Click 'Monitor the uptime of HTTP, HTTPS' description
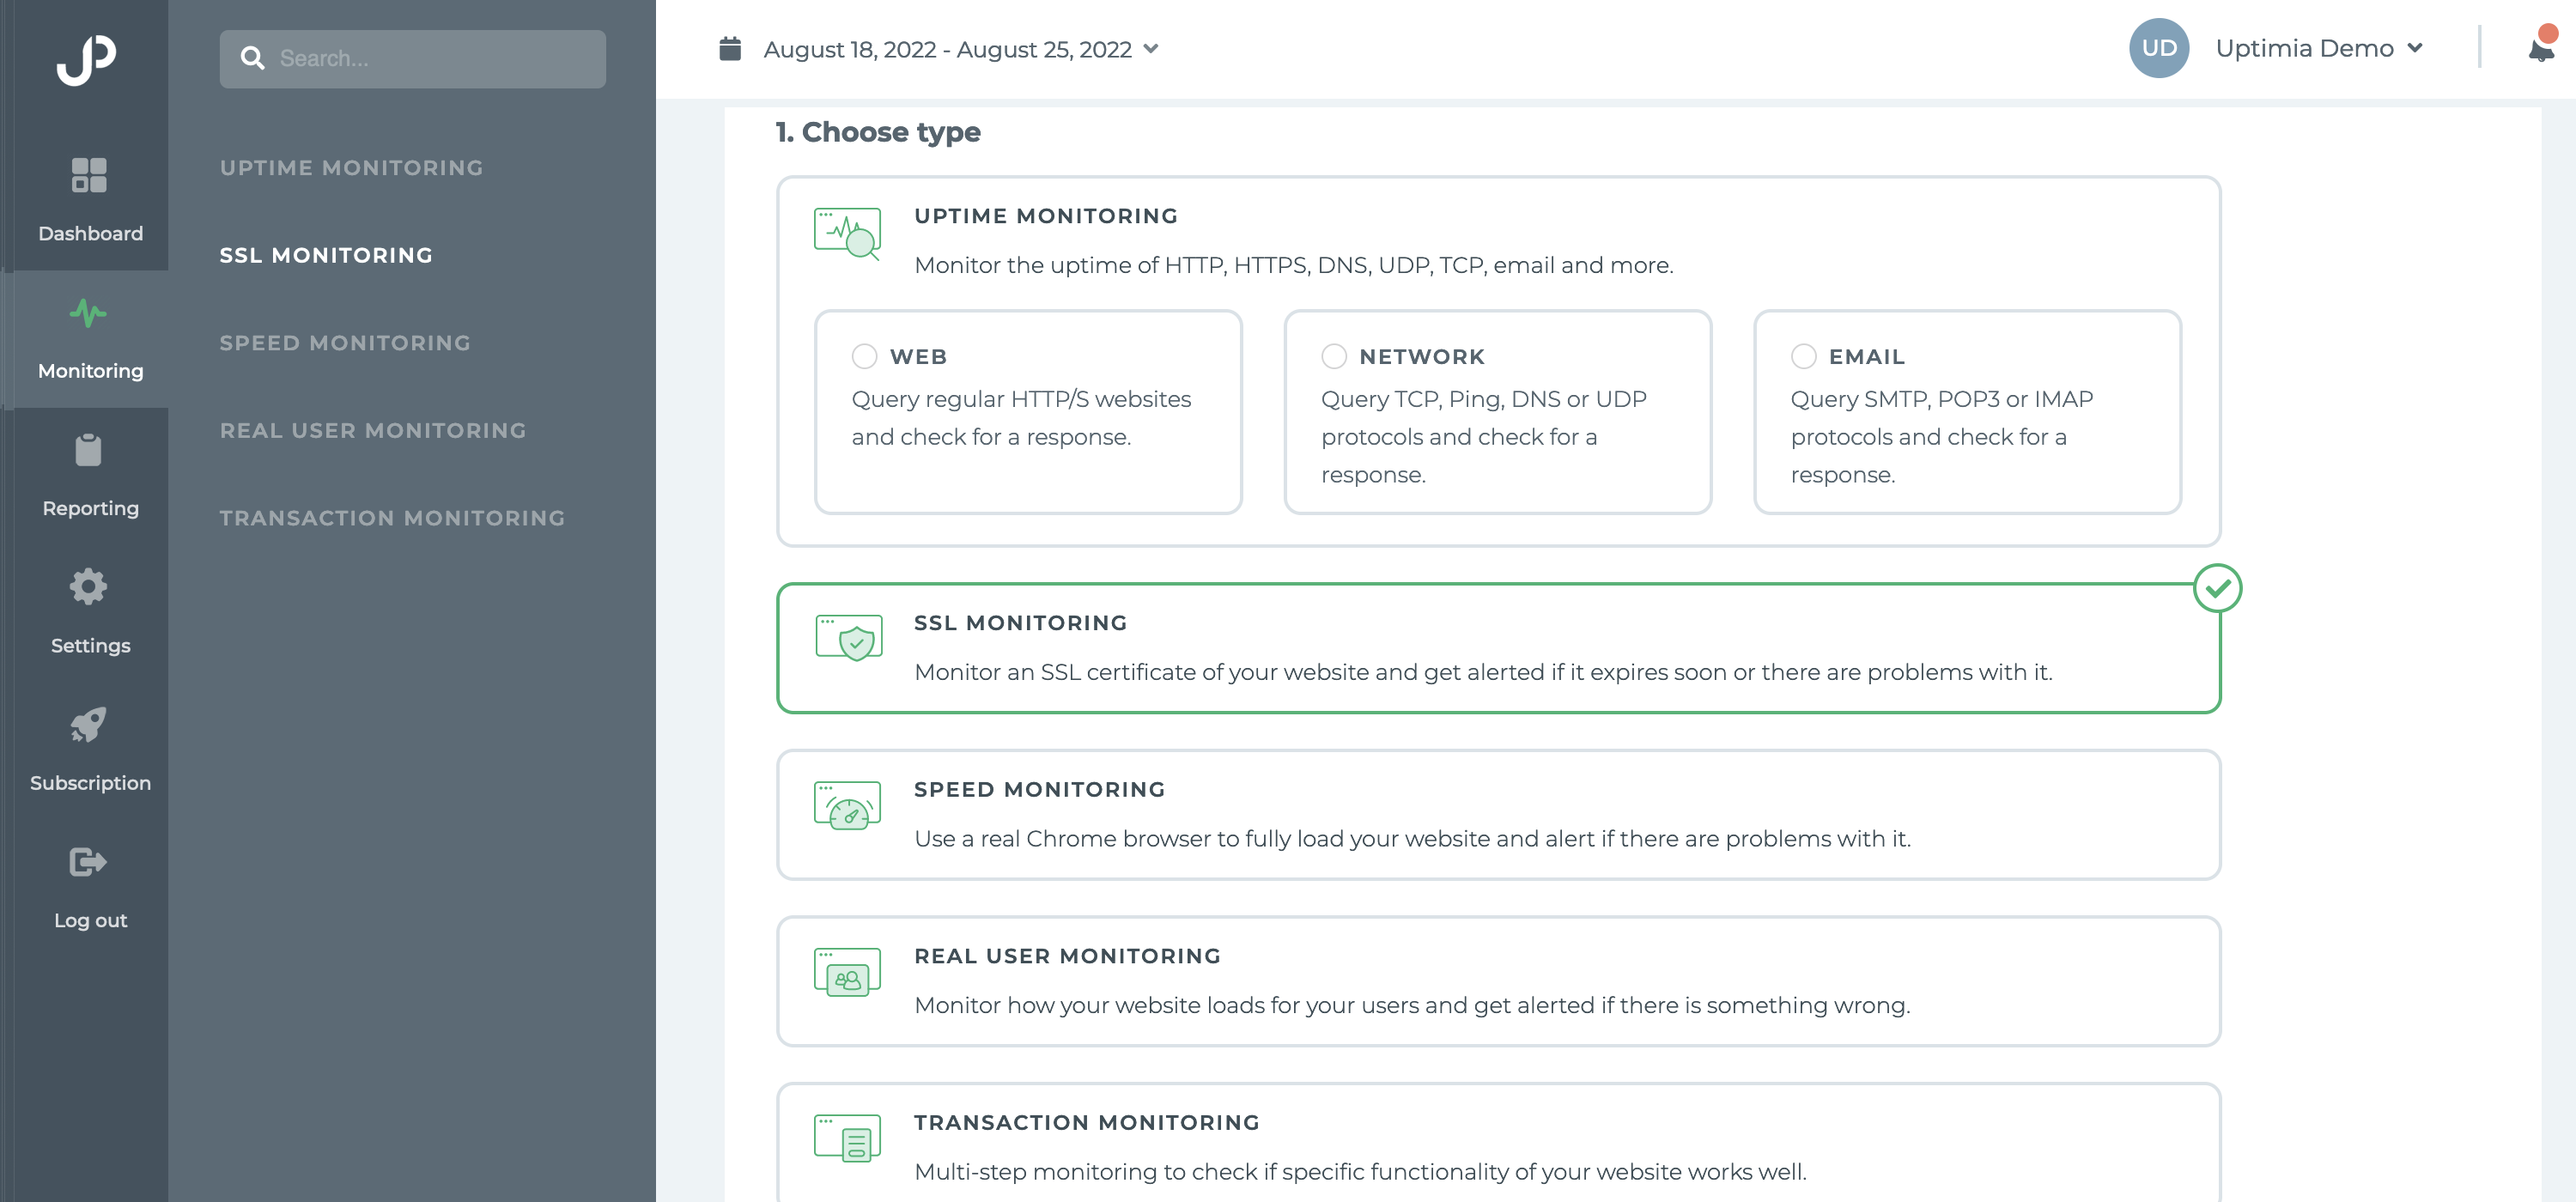Screen dimensions: 2576x1202 tap(1293, 265)
